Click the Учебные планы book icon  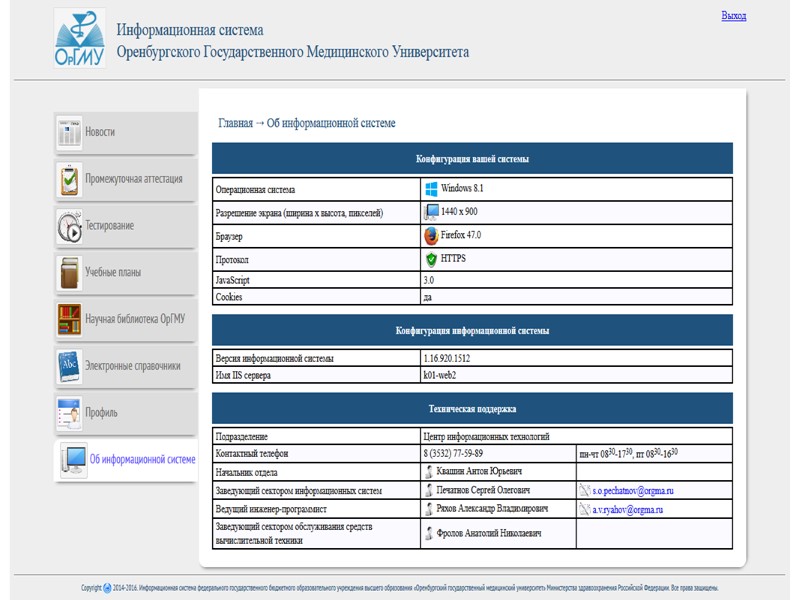coord(69,273)
